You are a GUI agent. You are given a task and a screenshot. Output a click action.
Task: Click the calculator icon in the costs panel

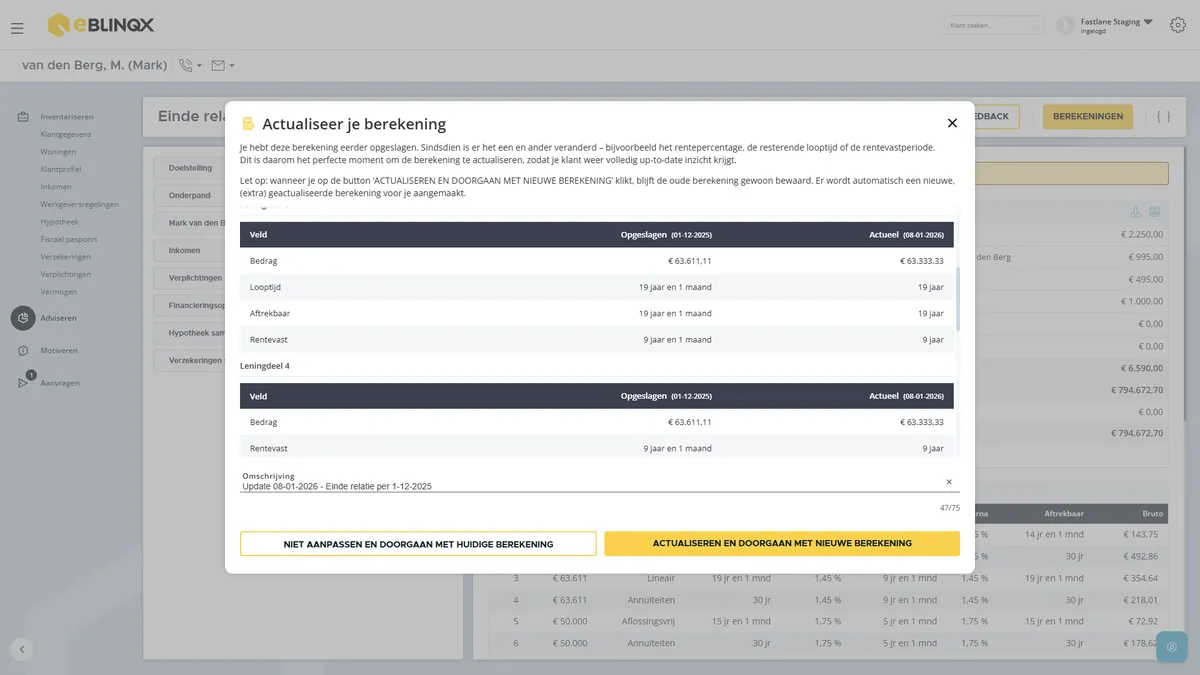point(1155,212)
